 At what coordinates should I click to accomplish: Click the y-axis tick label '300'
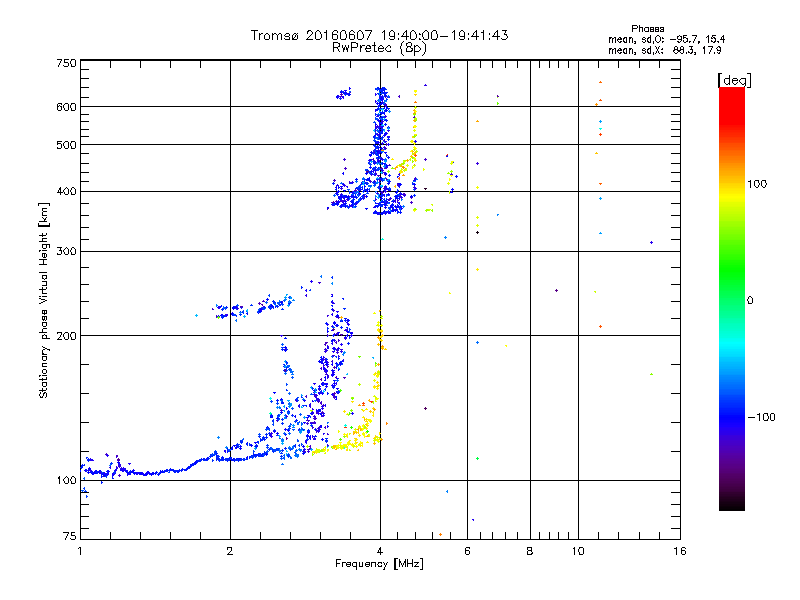coord(66,252)
